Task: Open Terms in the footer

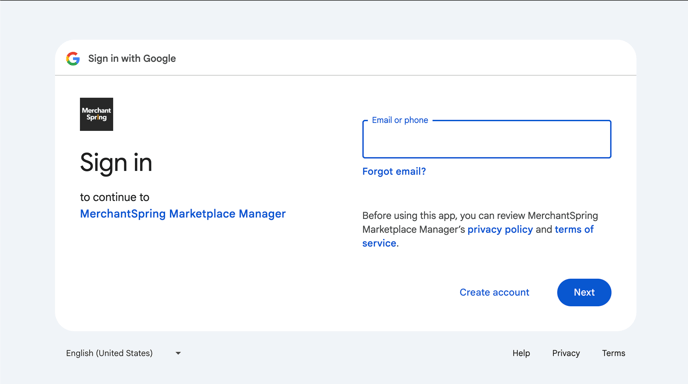Action: click(613, 353)
